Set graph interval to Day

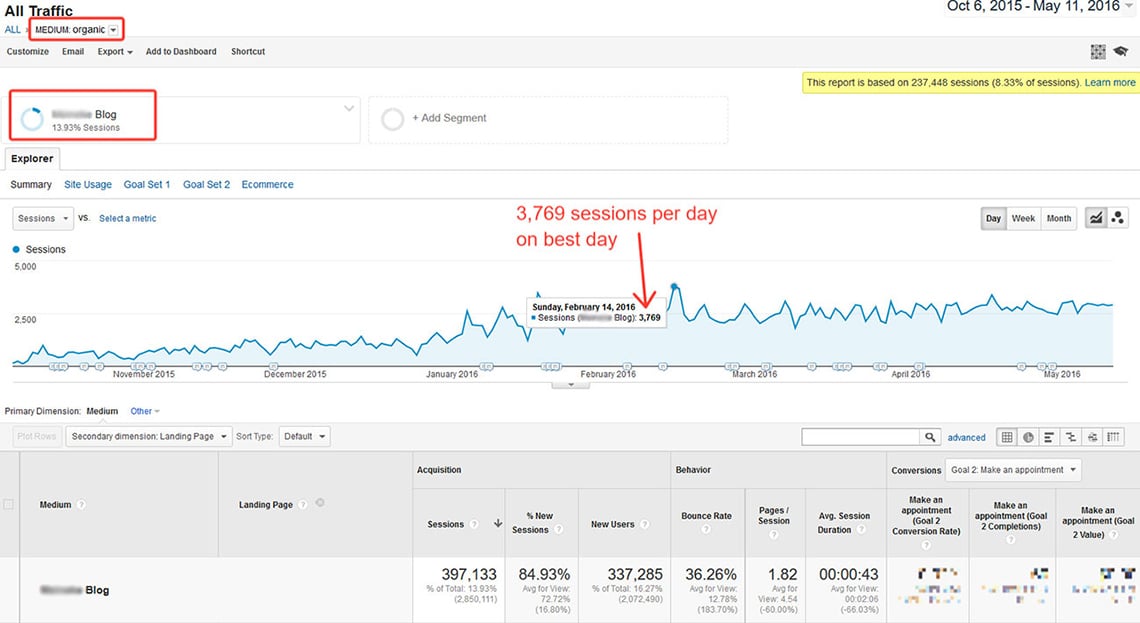click(x=993, y=218)
